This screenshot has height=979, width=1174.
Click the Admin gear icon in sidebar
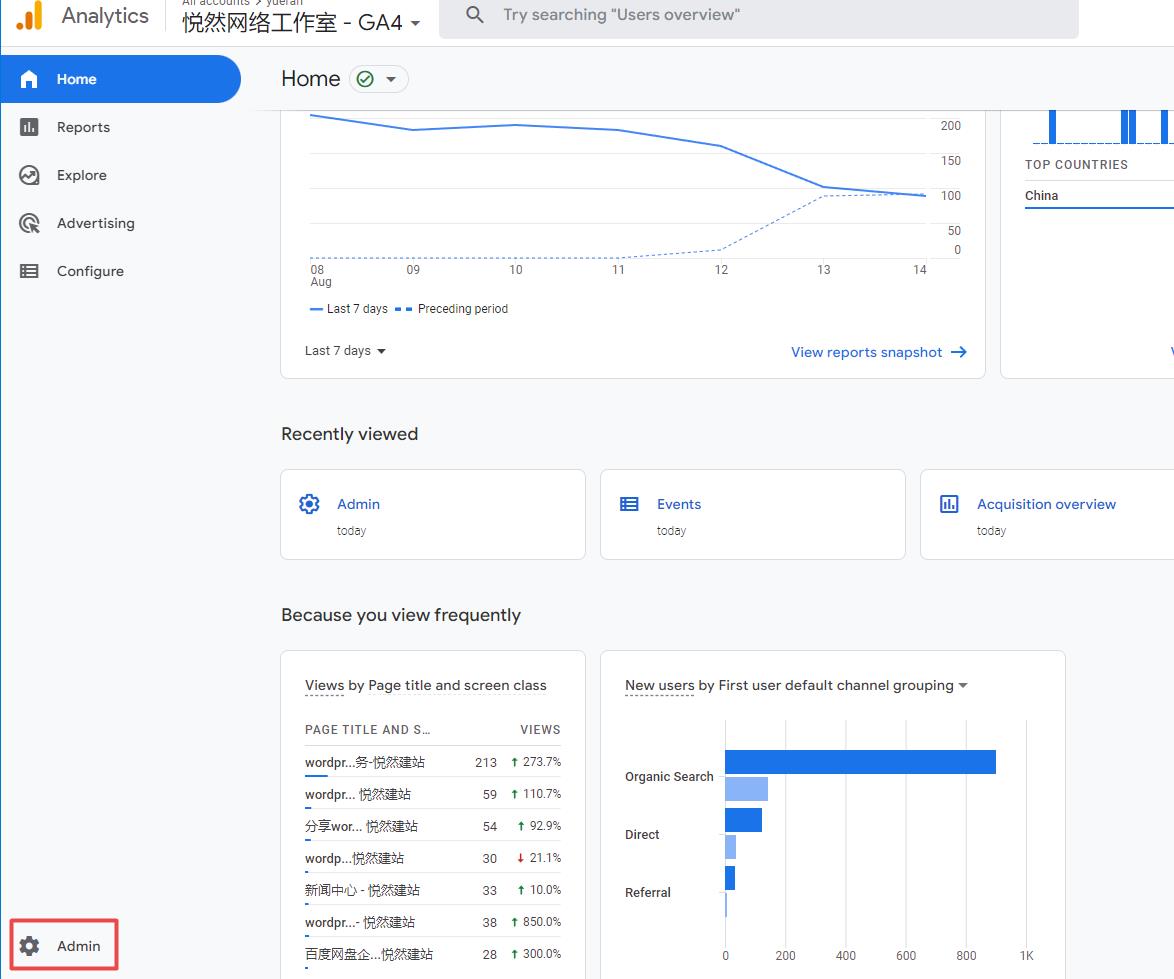[29, 946]
